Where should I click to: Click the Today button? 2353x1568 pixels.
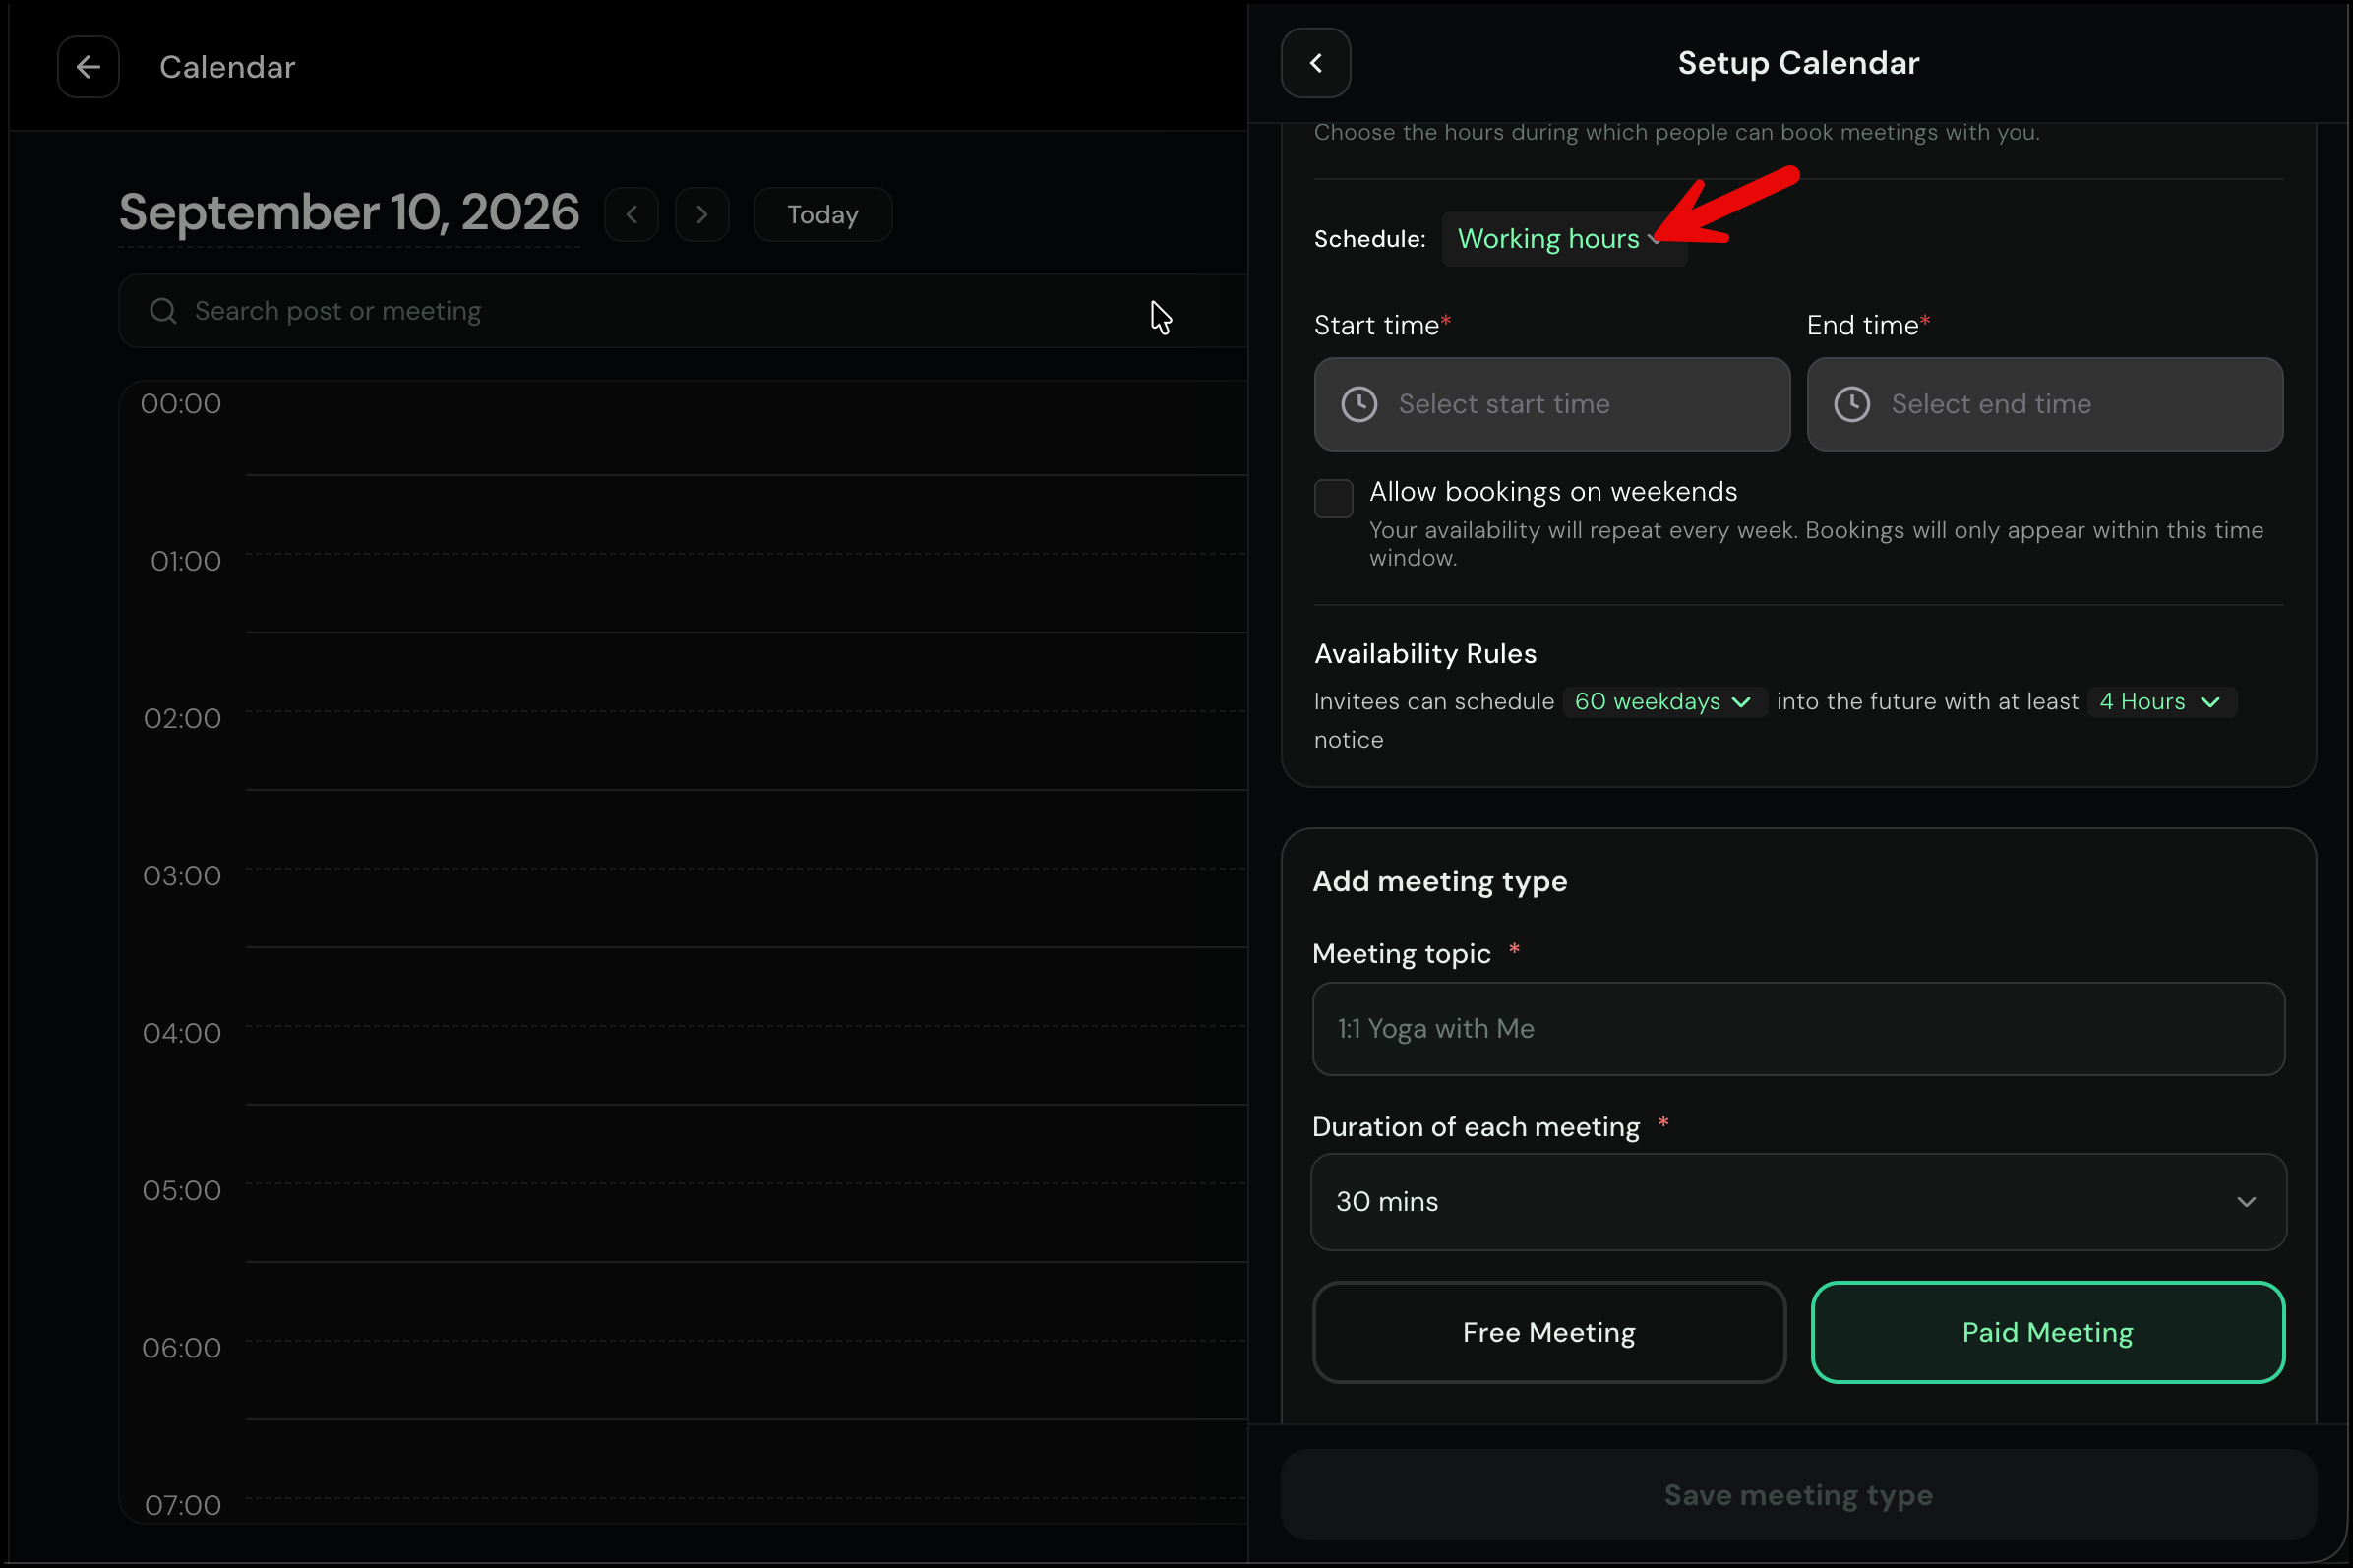coord(822,214)
